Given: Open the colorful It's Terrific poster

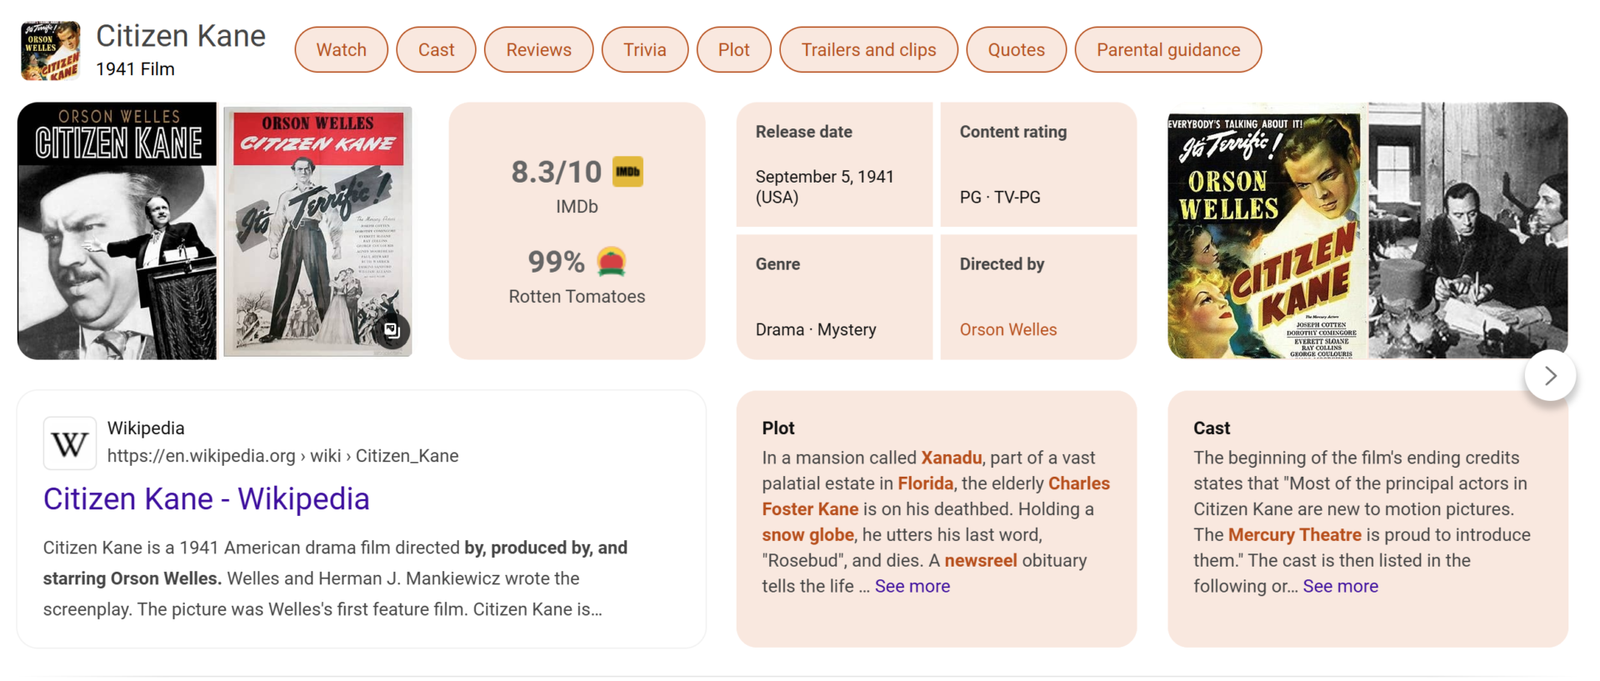Looking at the screenshot, I should 1265,231.
